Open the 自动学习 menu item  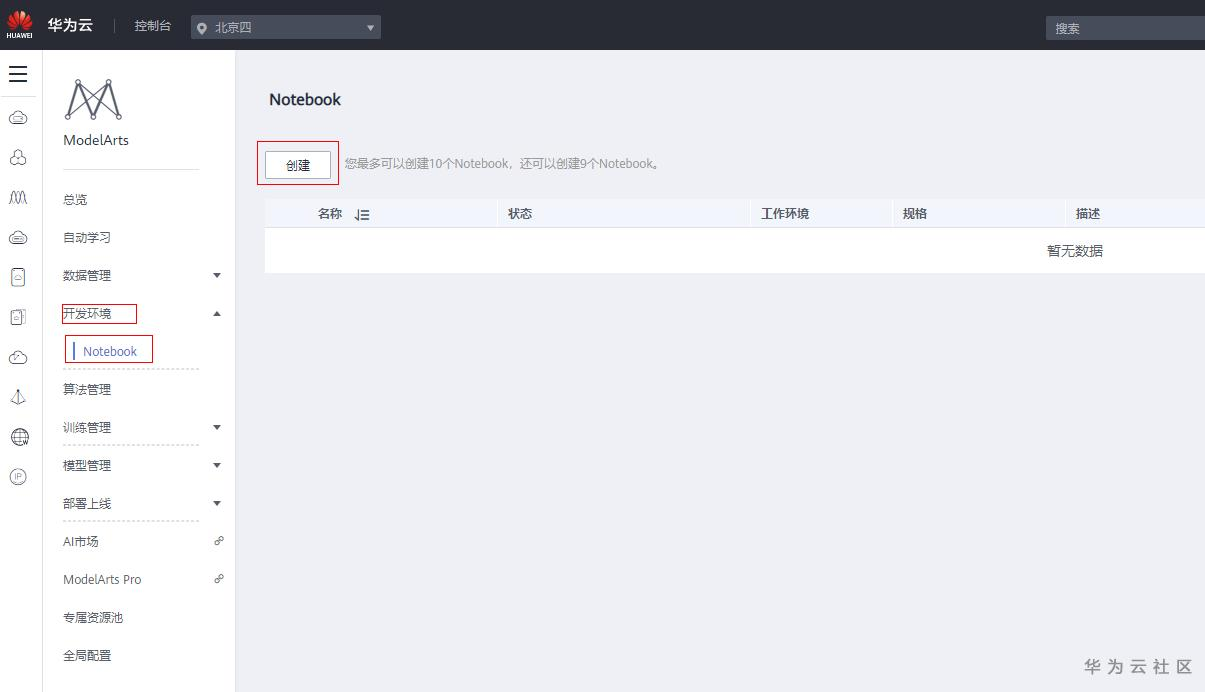87,237
